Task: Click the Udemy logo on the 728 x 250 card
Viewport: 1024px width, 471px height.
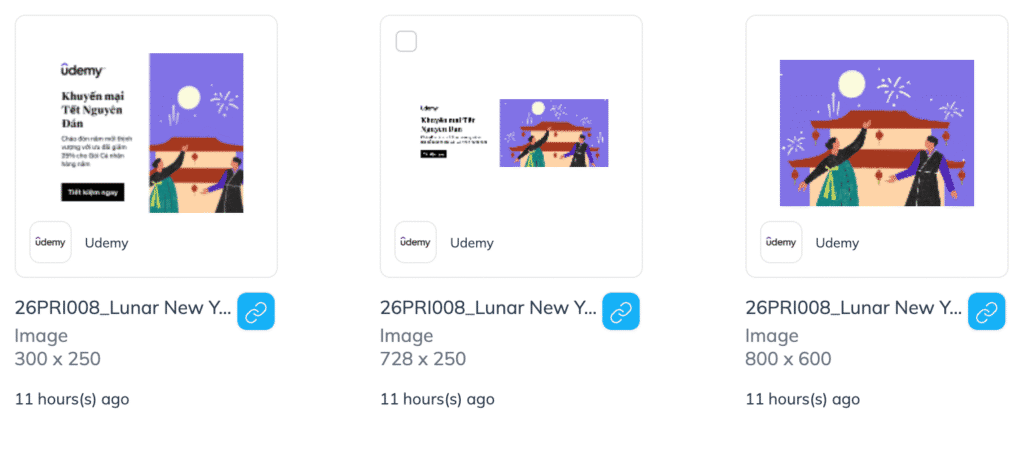Action: [416, 242]
